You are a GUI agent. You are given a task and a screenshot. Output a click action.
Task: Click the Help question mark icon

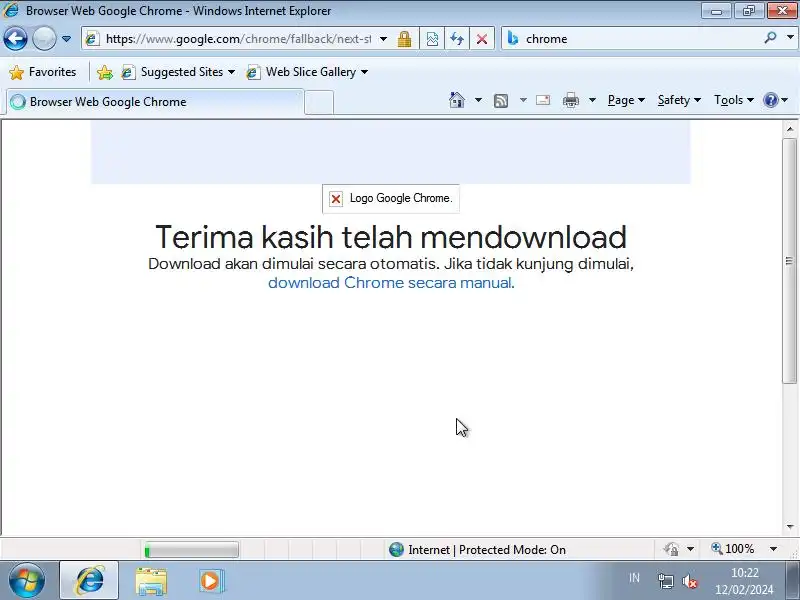(x=770, y=100)
